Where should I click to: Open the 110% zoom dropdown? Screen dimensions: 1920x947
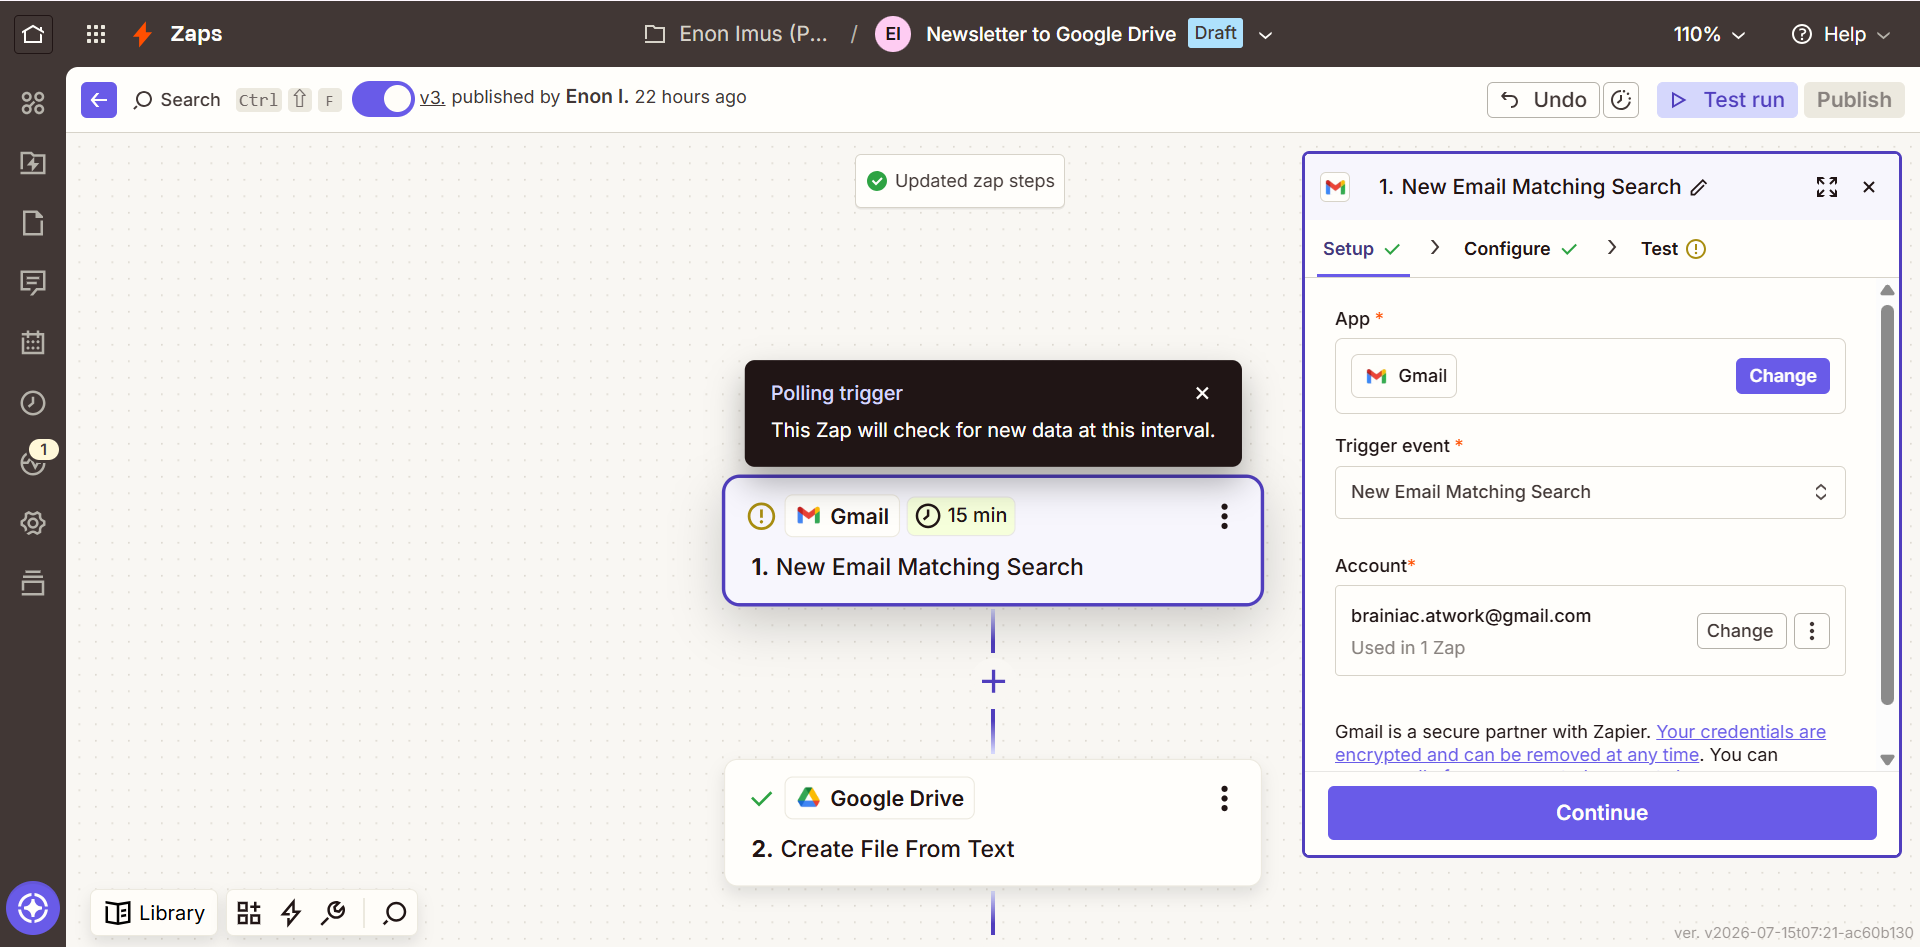point(1709,34)
